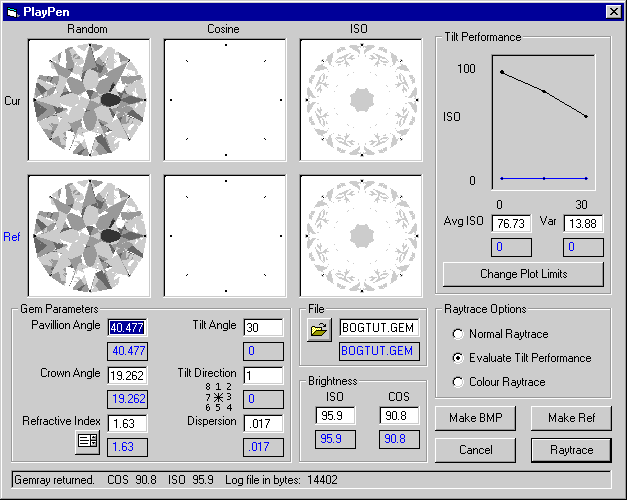Open the refractive index table icon
Image resolution: width=627 pixels, height=500 pixels.
[x=88, y=442]
